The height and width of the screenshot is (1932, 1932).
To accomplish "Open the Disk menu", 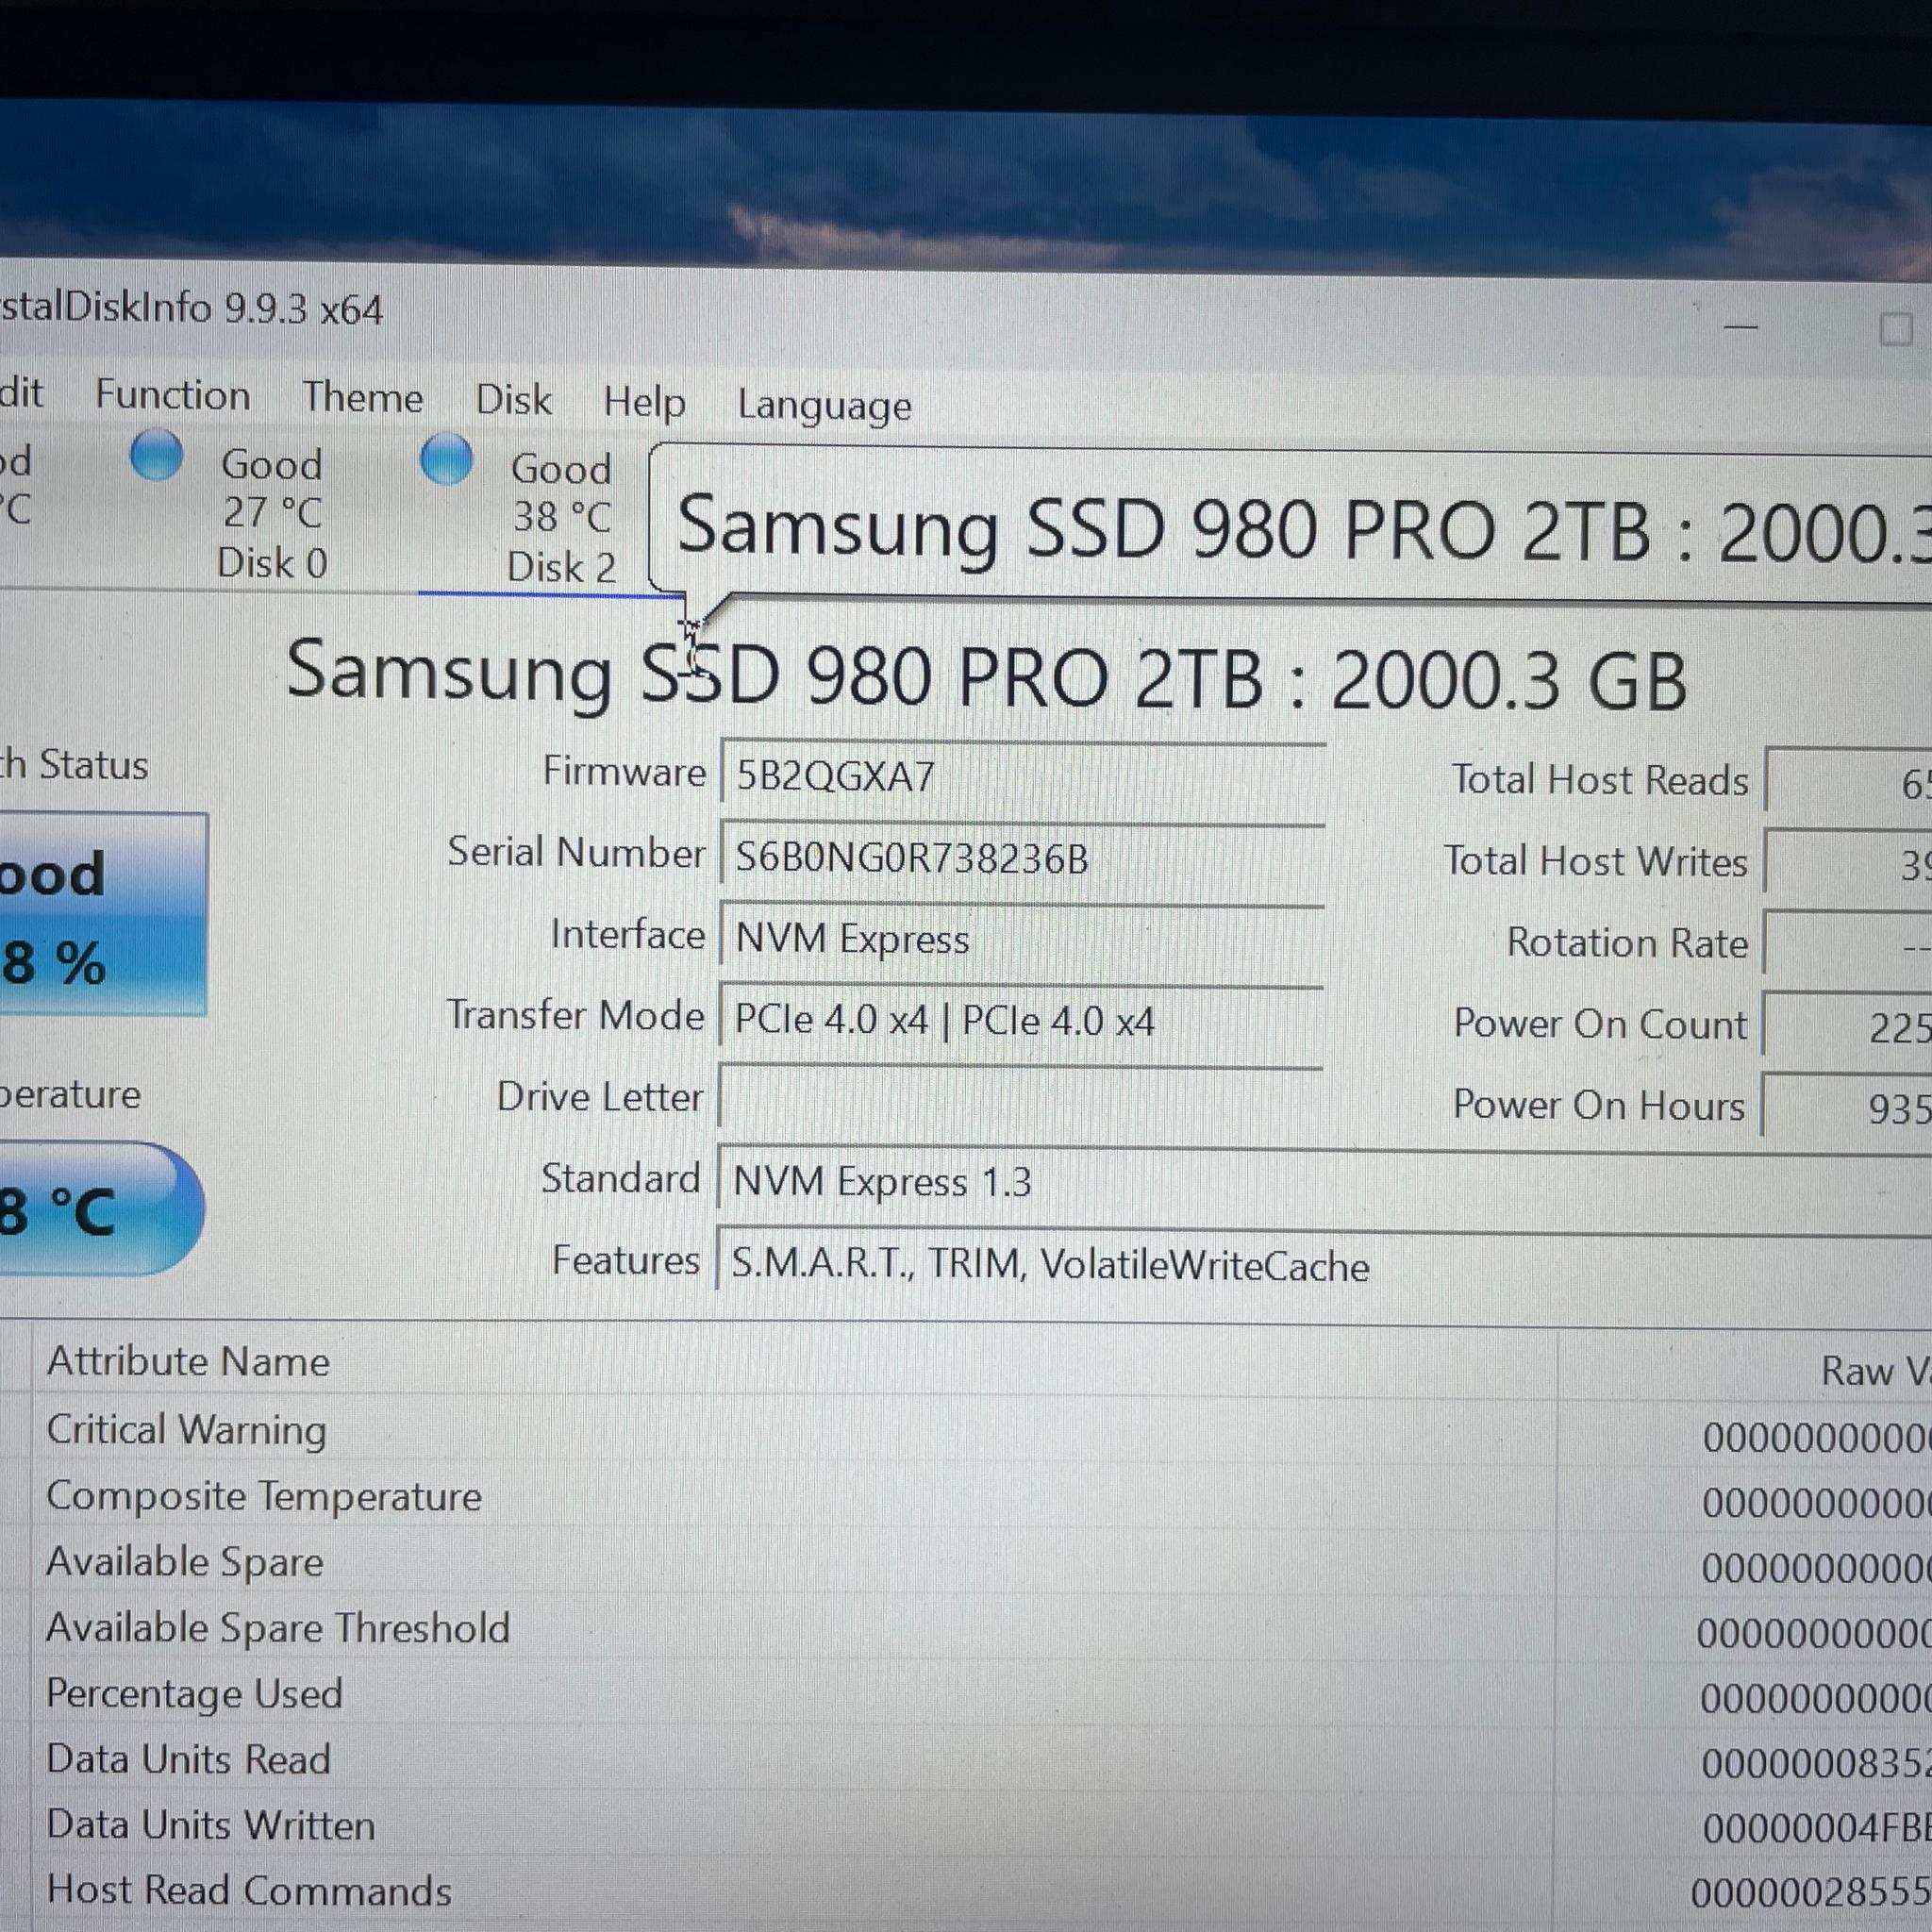I will [513, 399].
